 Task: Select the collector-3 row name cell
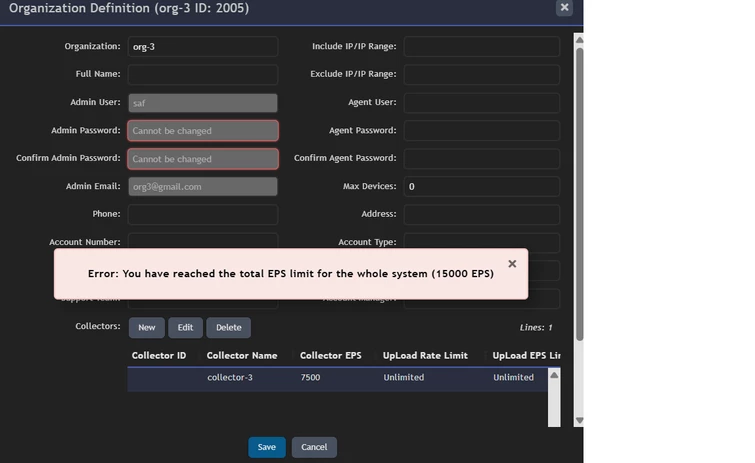pos(230,377)
